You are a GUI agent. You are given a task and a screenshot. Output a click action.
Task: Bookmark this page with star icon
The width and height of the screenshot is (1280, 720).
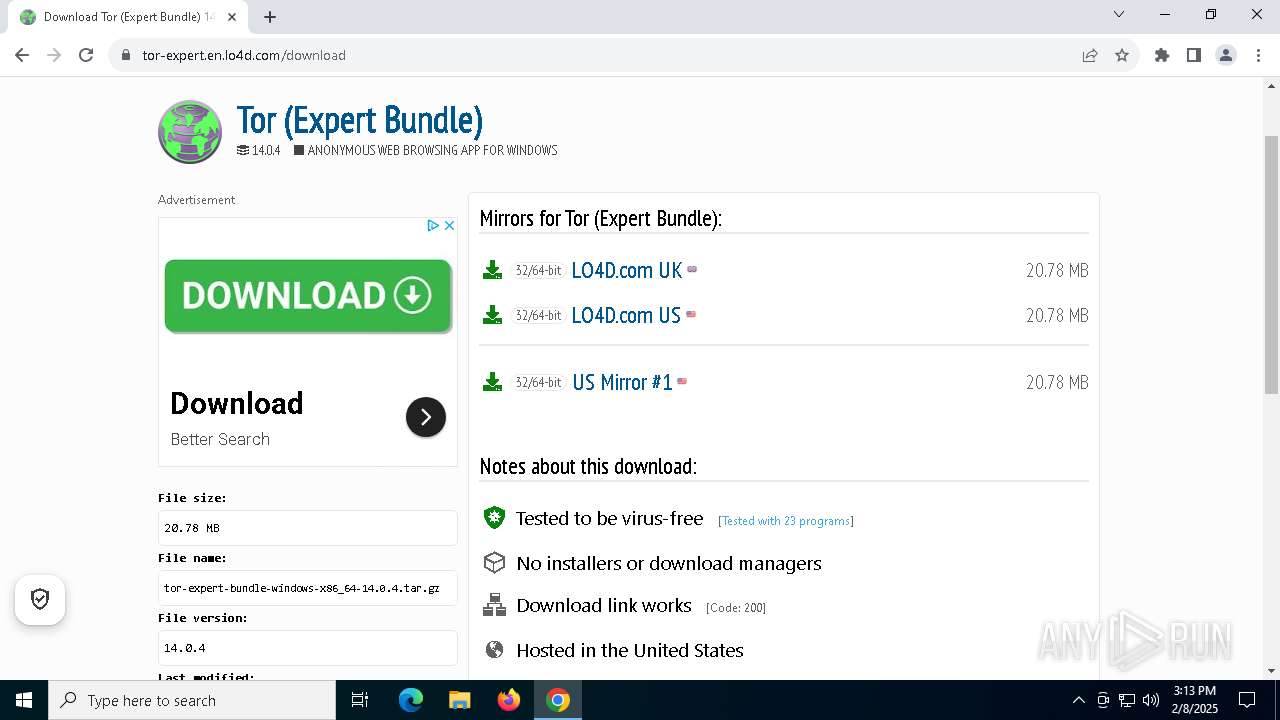point(1122,55)
